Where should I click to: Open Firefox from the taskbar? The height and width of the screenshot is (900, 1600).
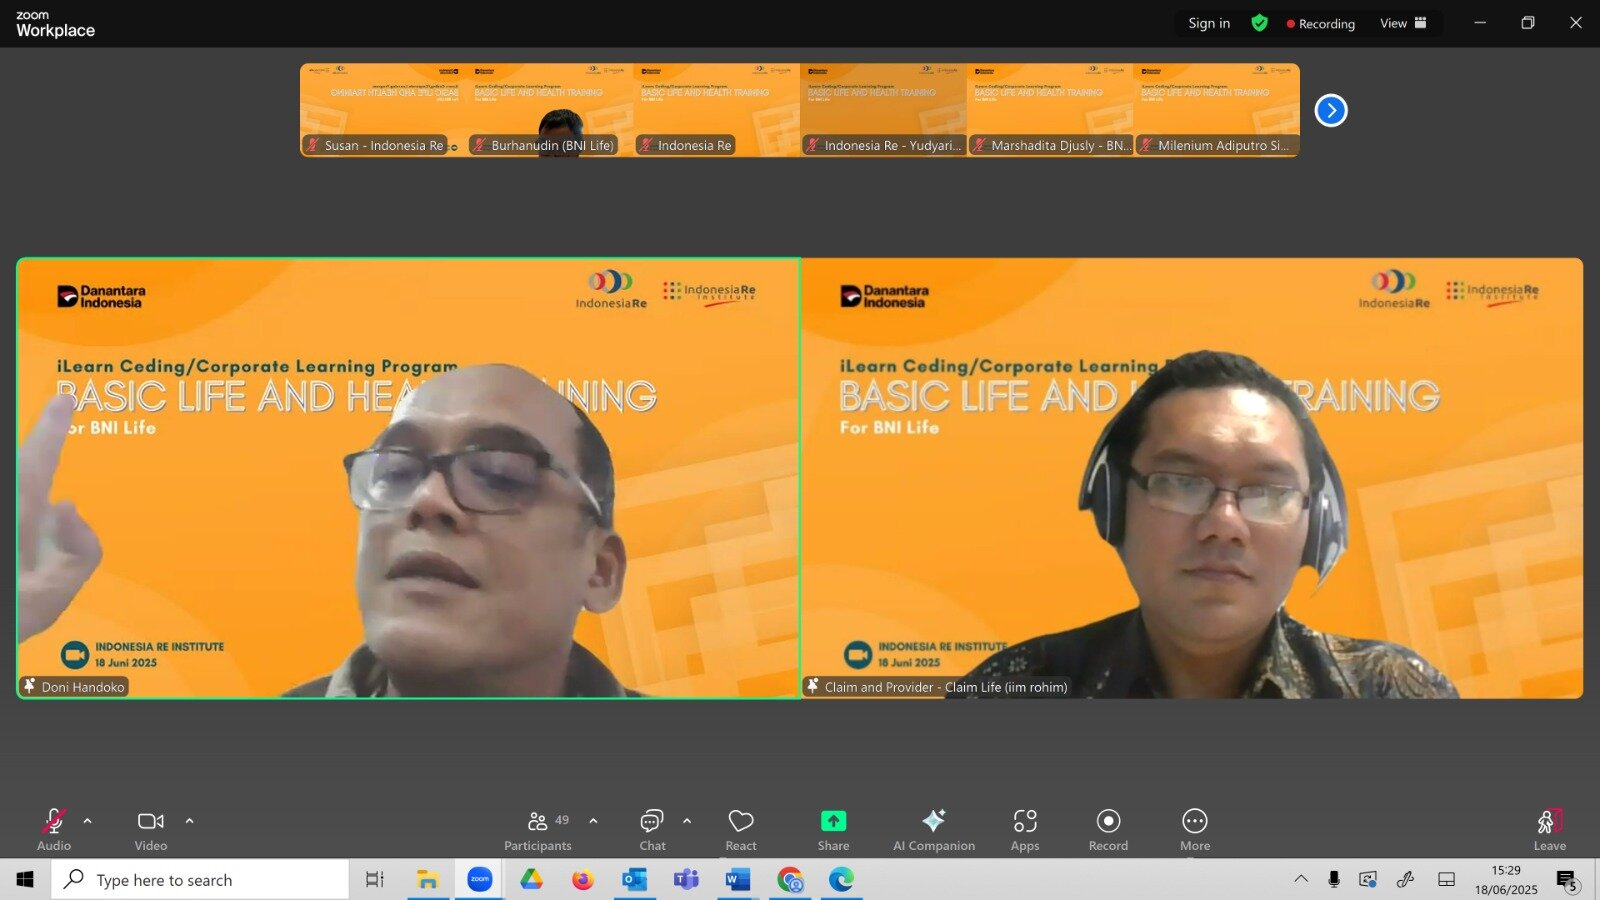[x=583, y=879]
